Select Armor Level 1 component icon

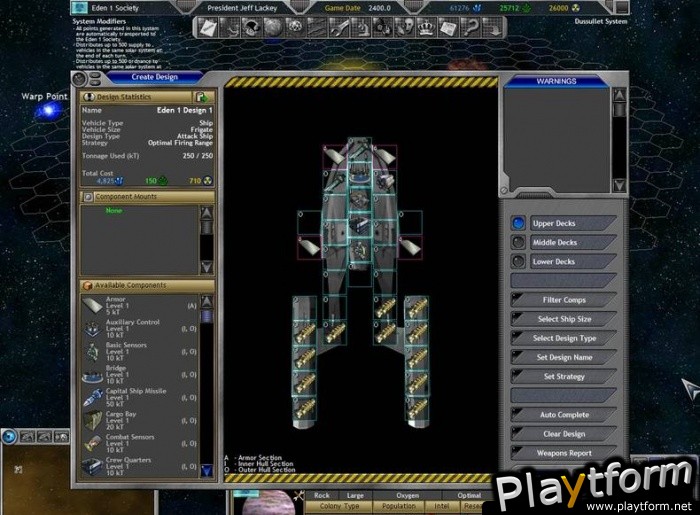tap(92, 306)
